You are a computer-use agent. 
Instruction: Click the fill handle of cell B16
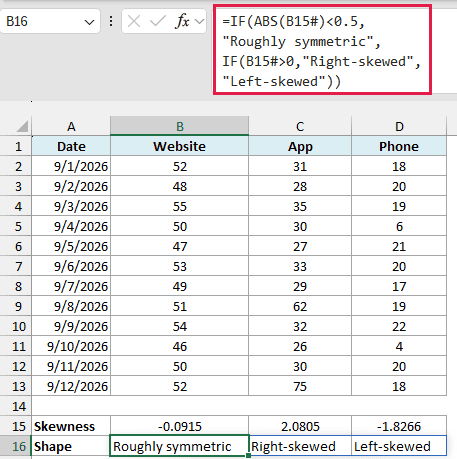tap(249, 455)
